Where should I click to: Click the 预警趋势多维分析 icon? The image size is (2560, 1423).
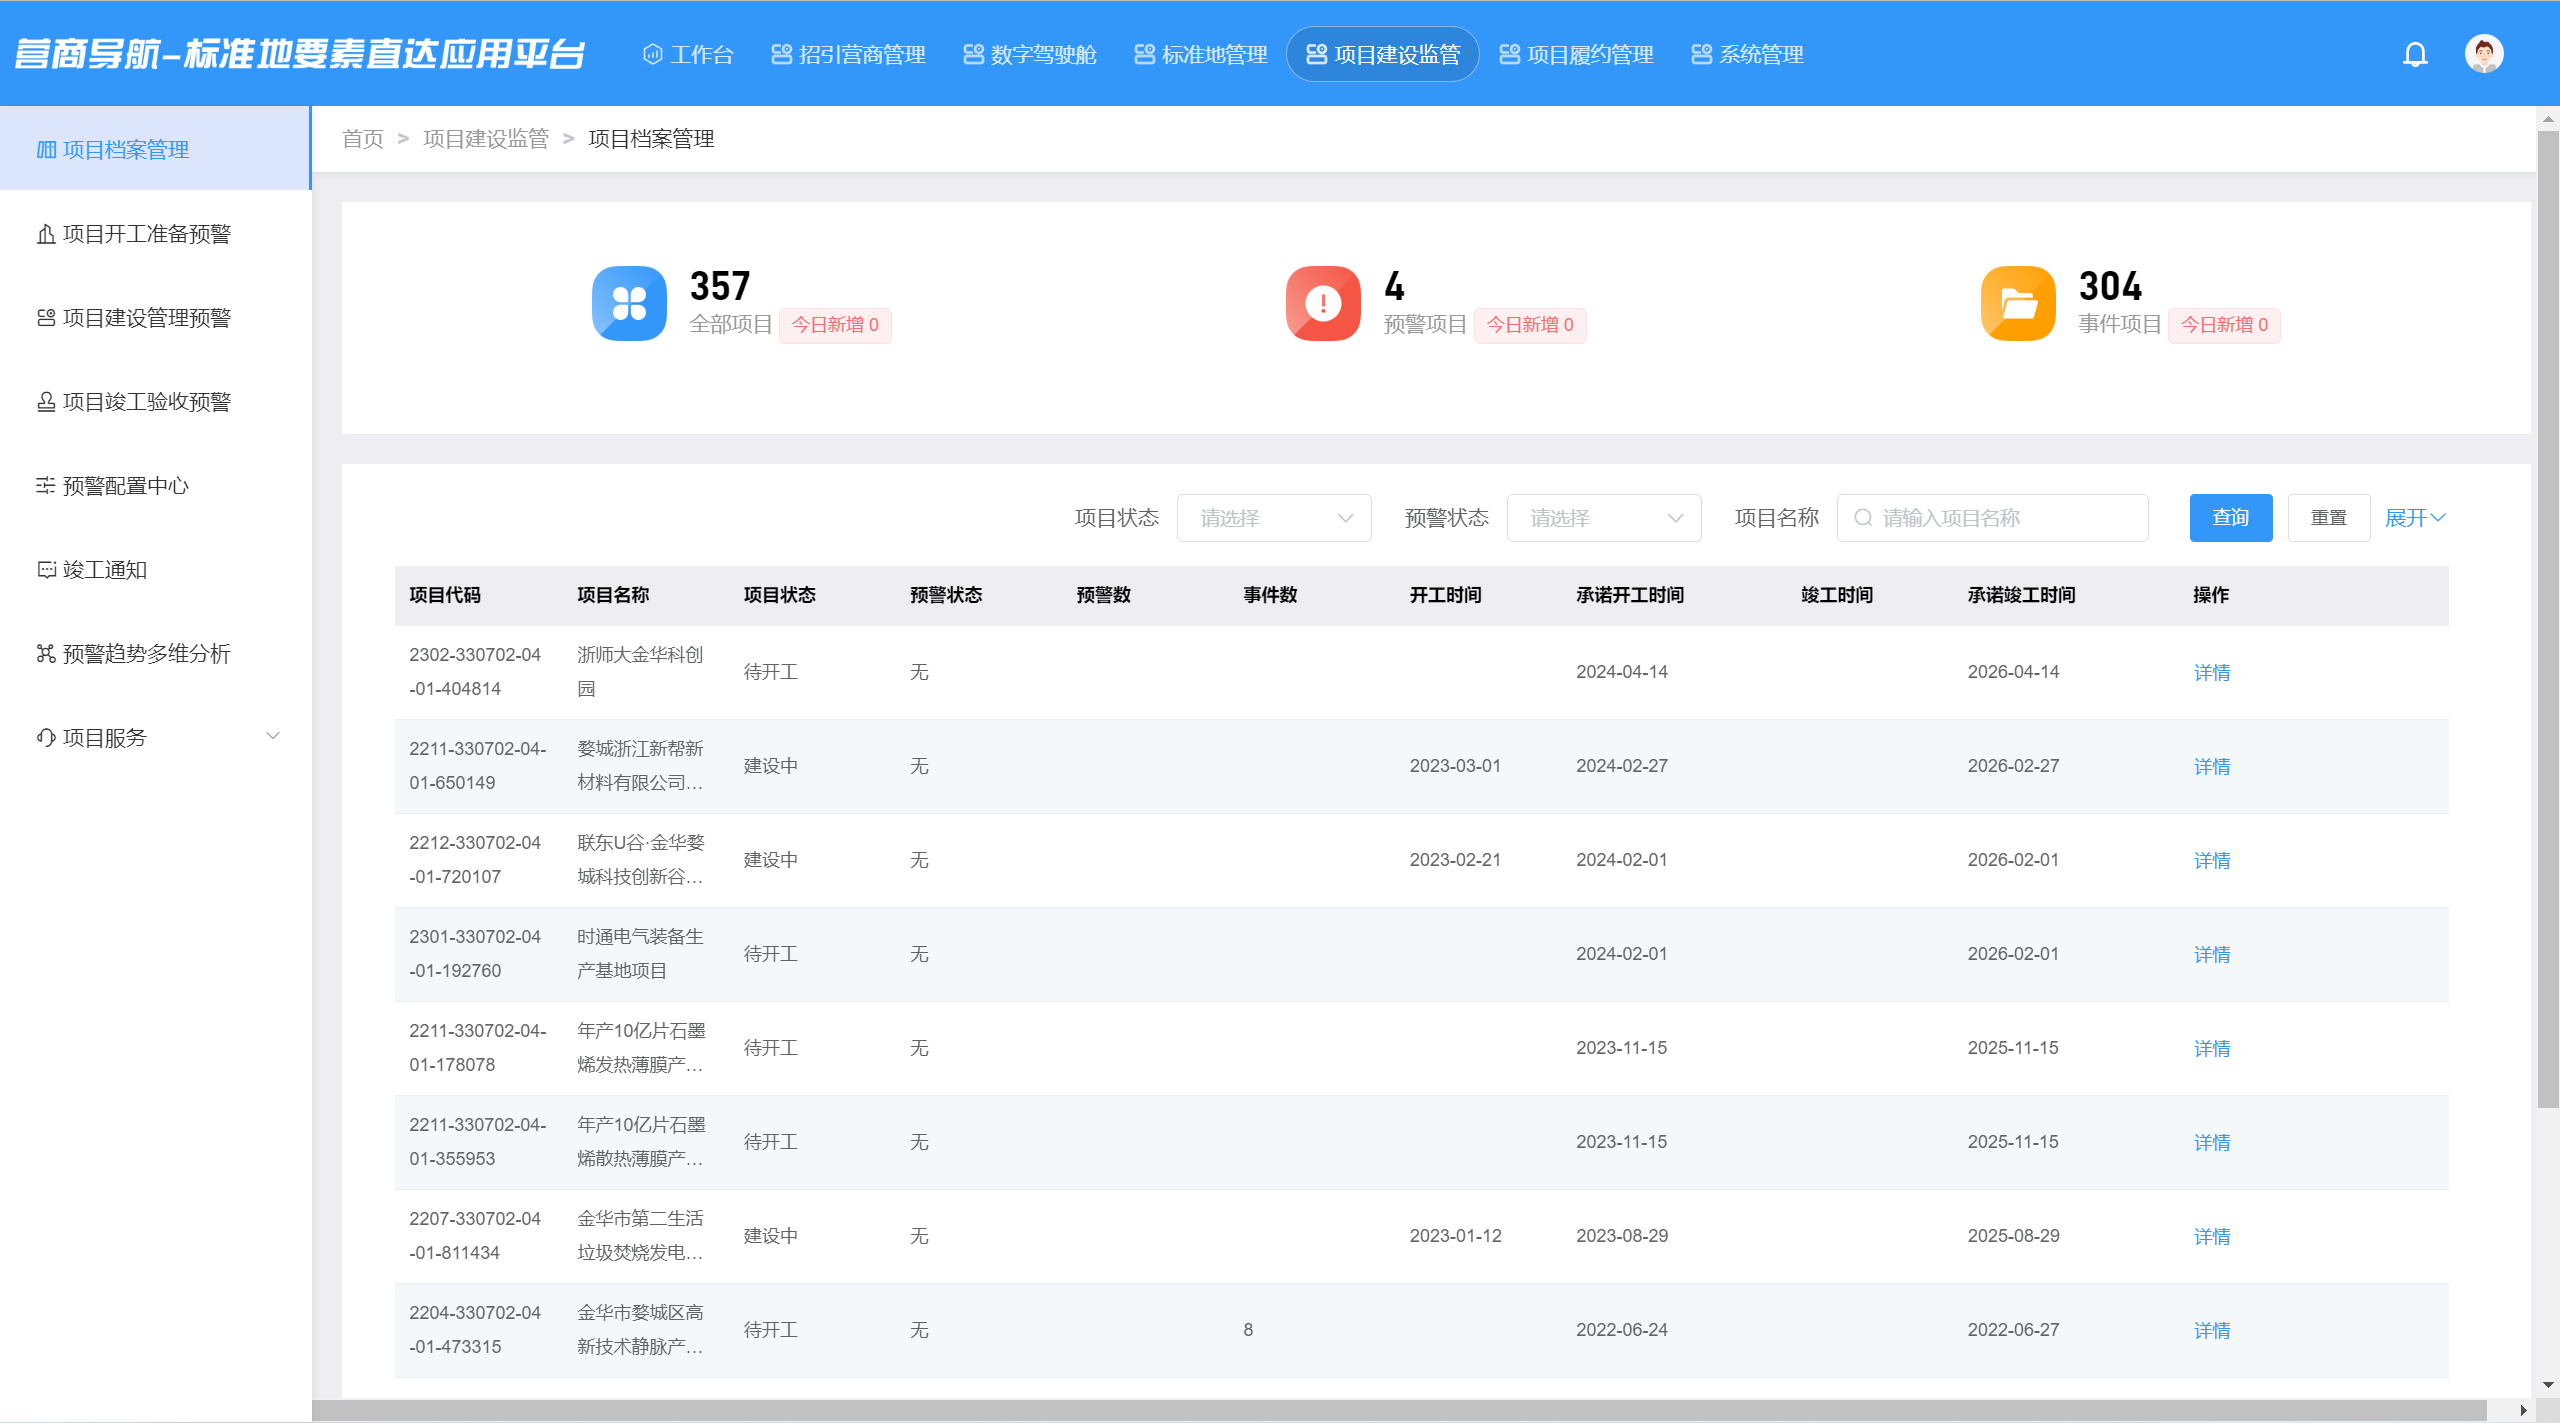(46, 654)
